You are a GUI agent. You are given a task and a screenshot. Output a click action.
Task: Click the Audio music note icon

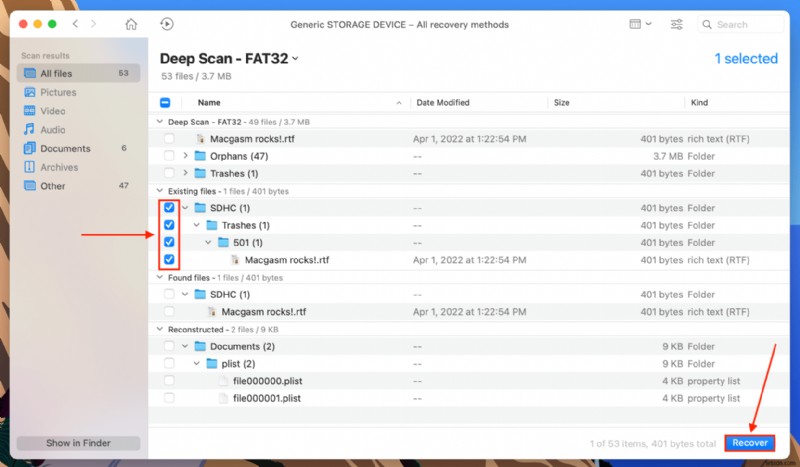pyautogui.click(x=30, y=129)
